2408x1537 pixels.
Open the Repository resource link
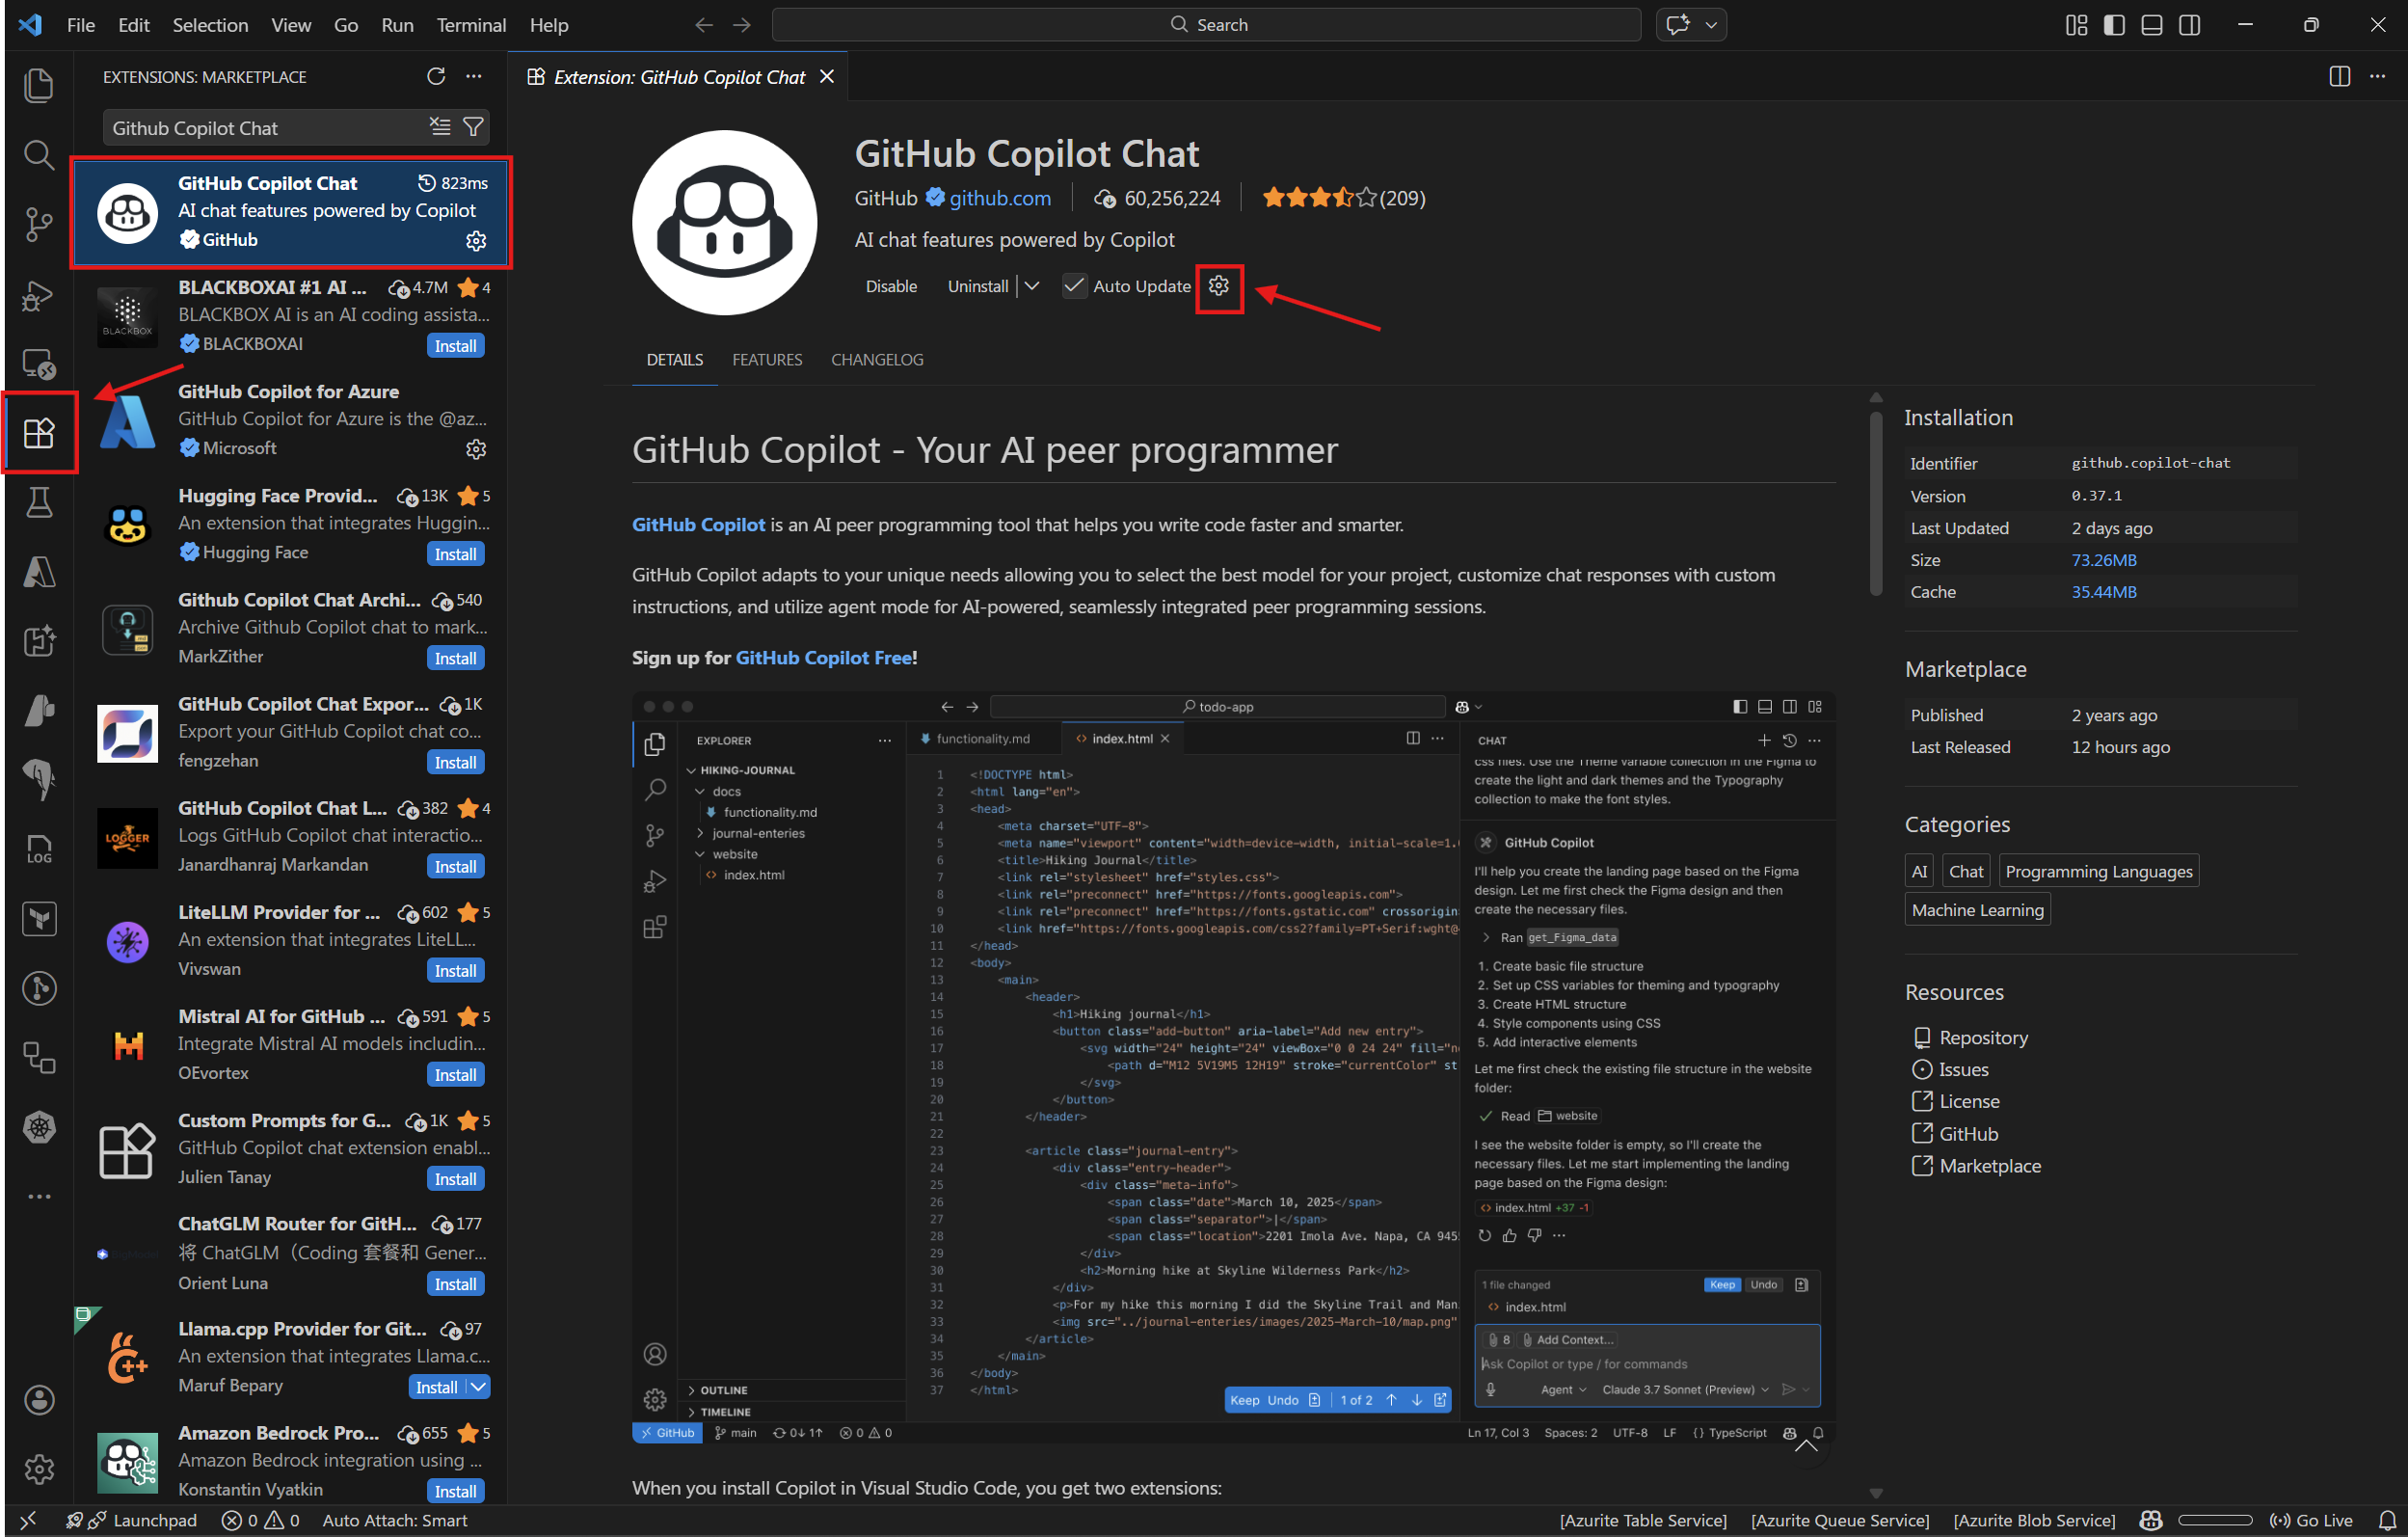point(1983,1038)
